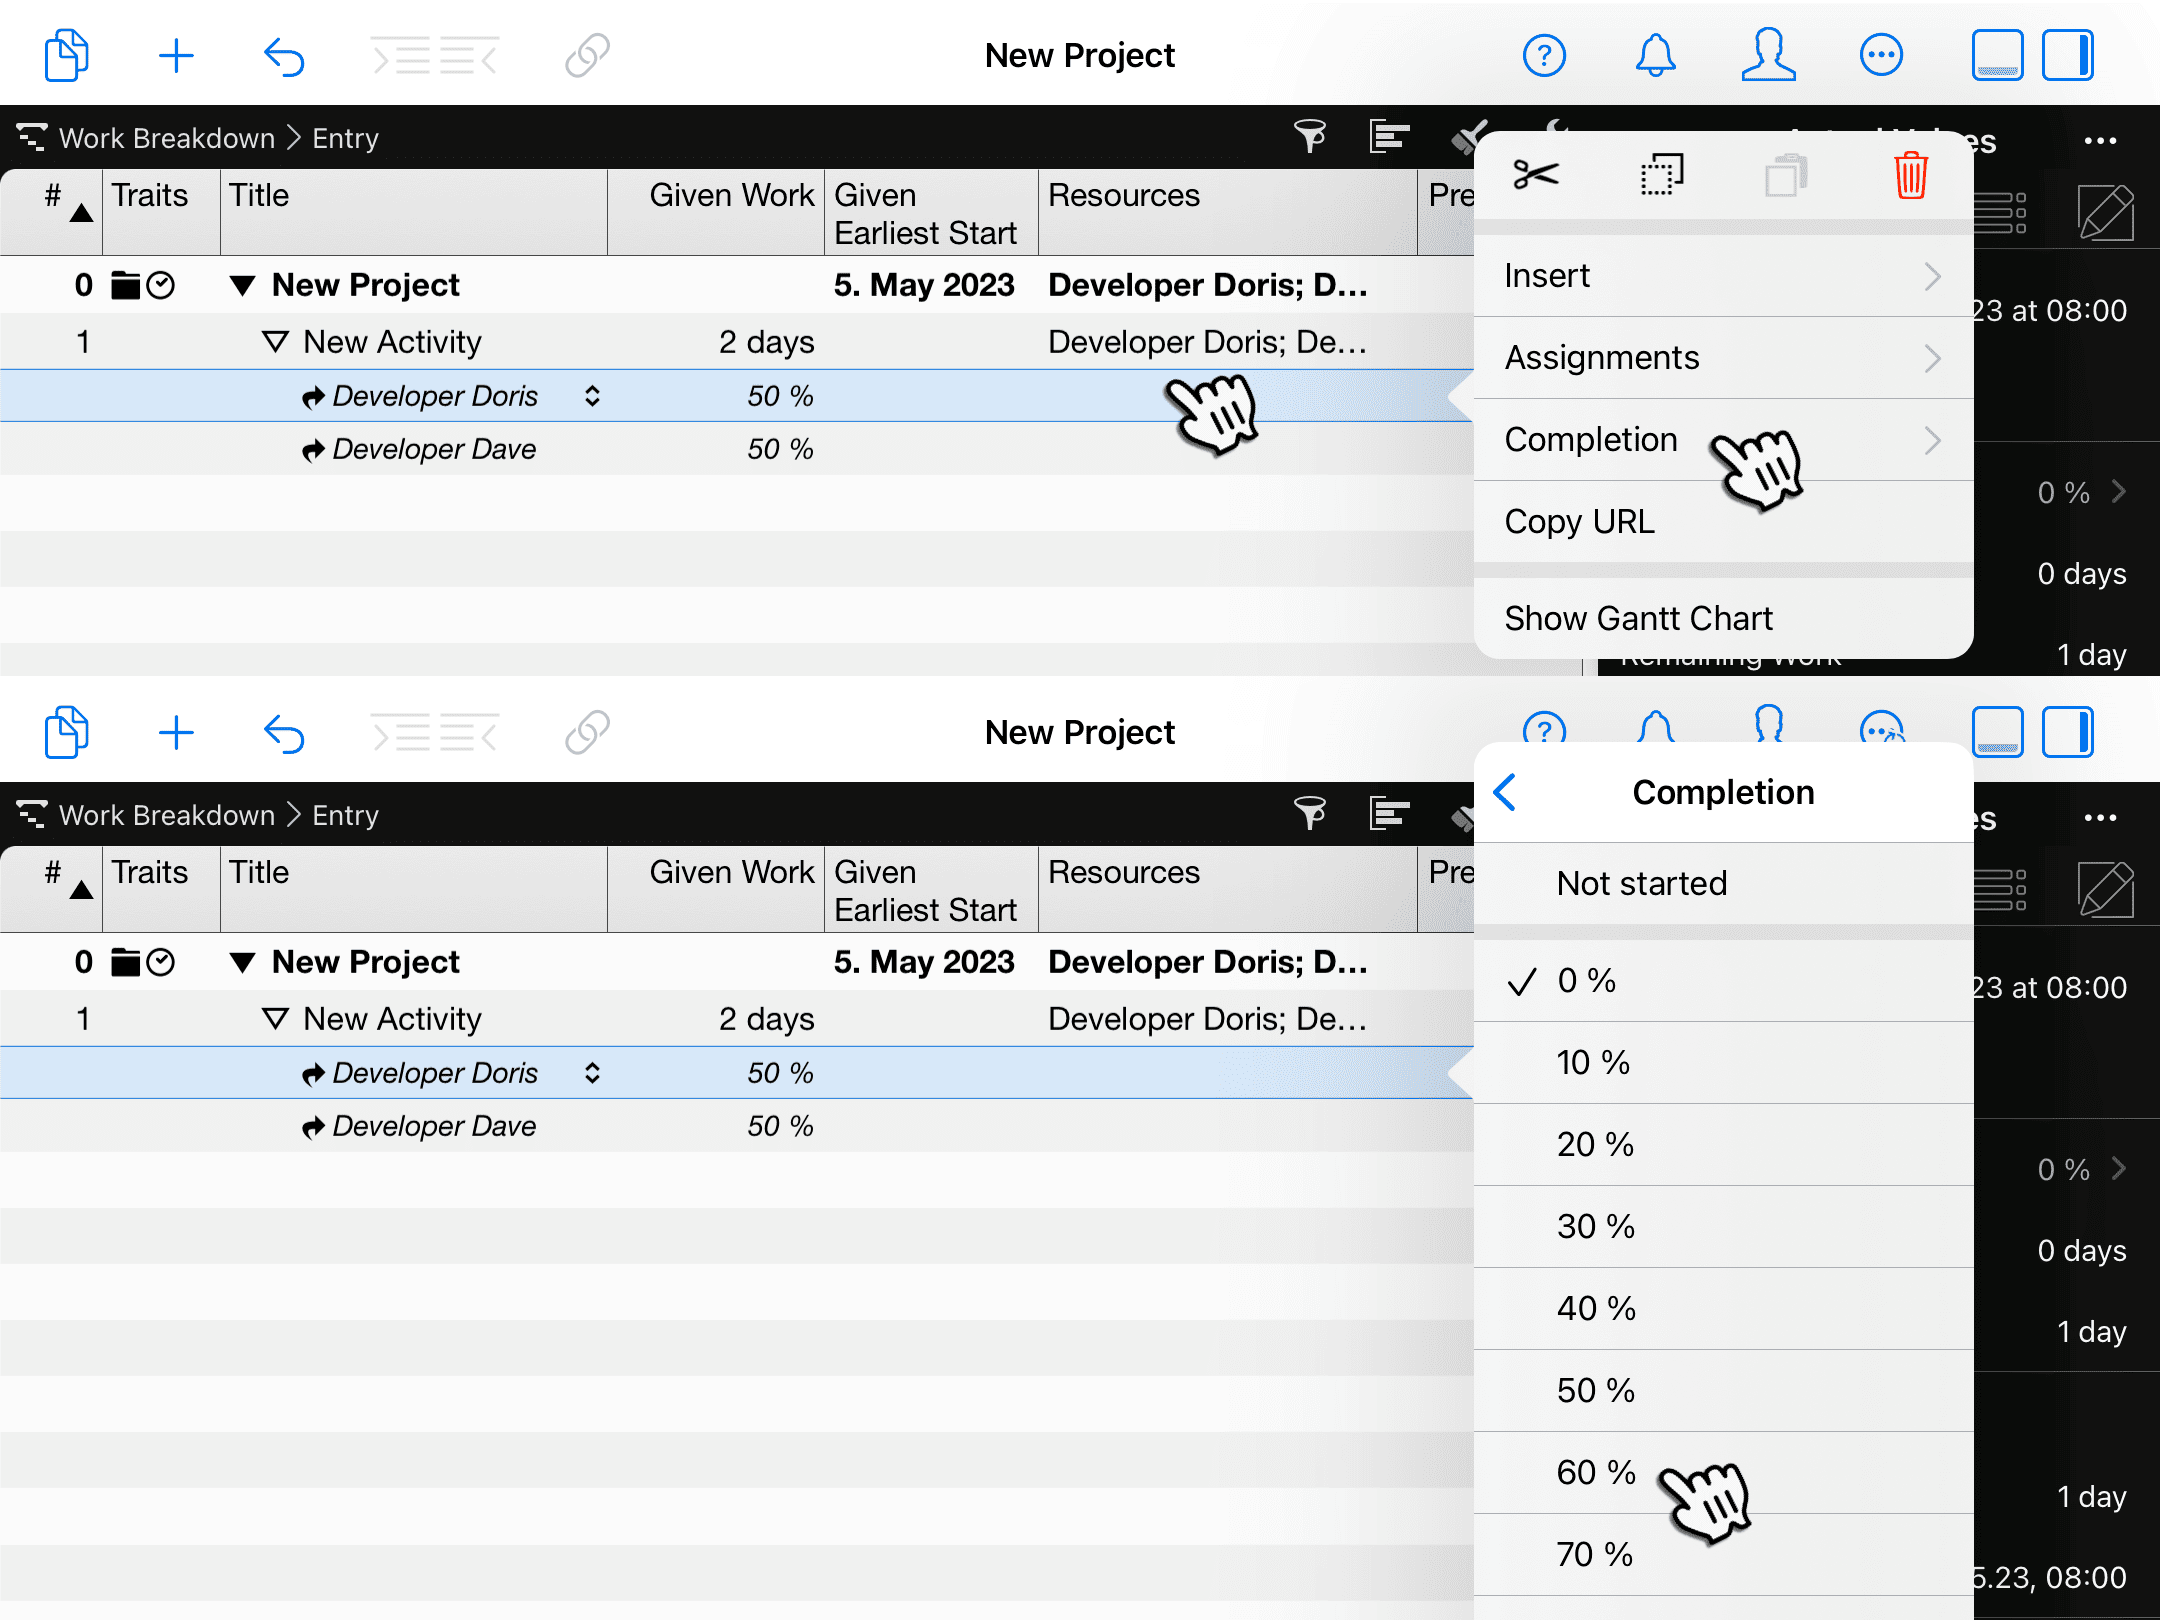The image size is (2160, 1620).
Task: Open the help question mark icon at top
Action: [x=1544, y=56]
